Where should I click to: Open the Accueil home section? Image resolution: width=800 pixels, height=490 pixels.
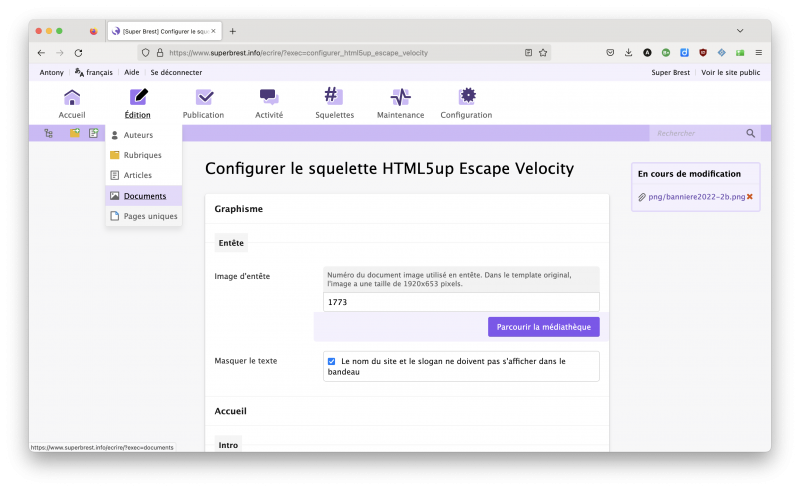click(x=72, y=104)
